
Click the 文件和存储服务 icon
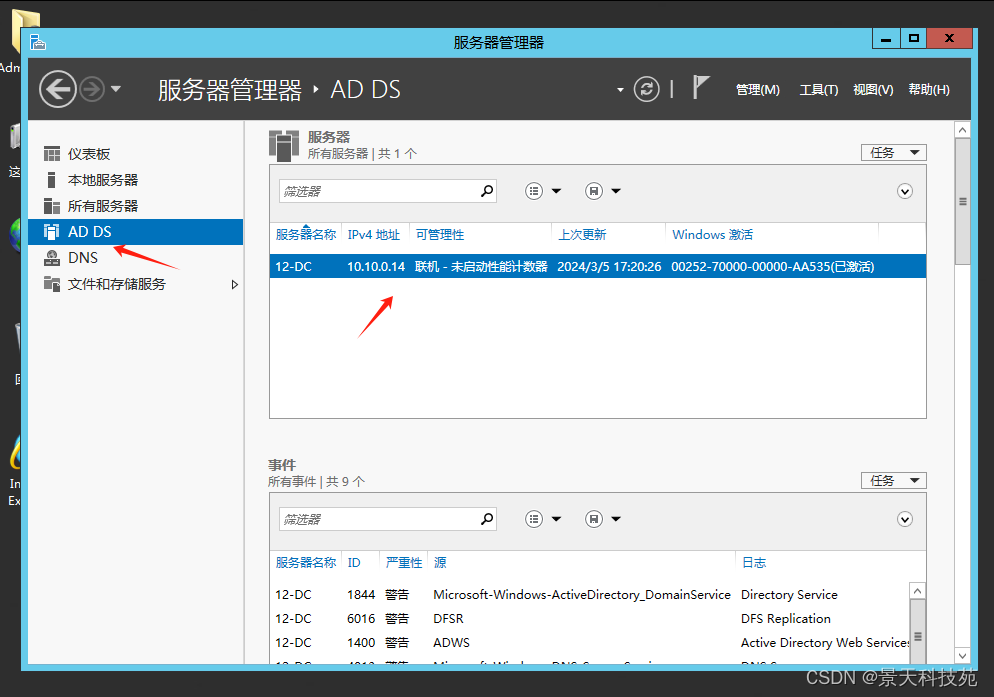coord(52,283)
